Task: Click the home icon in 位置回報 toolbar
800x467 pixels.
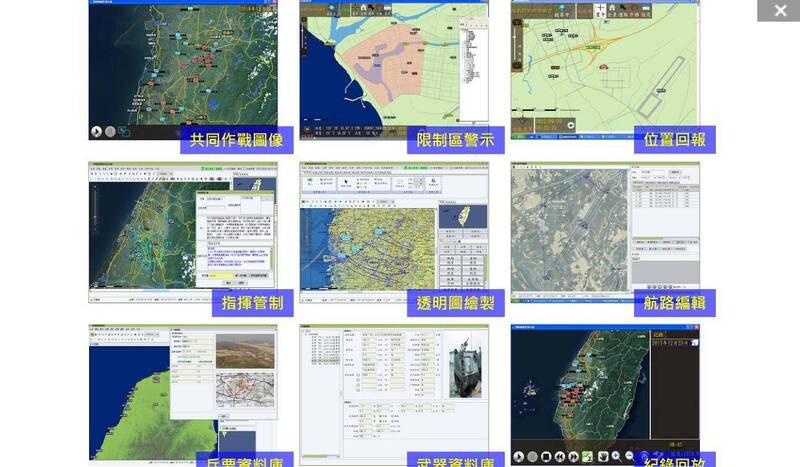Action: coord(612,8)
